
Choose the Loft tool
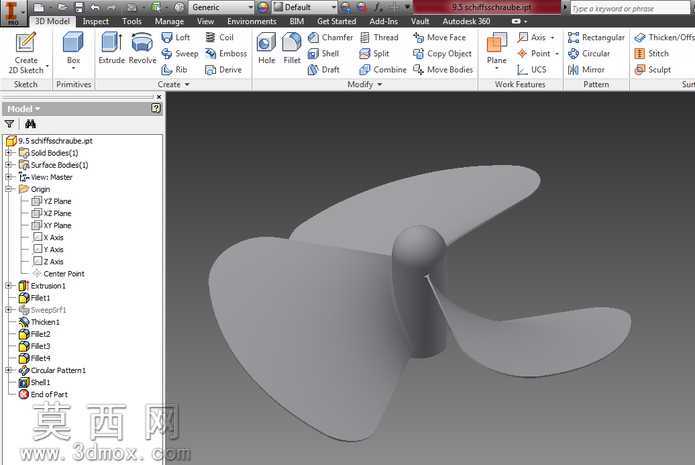click(176, 38)
